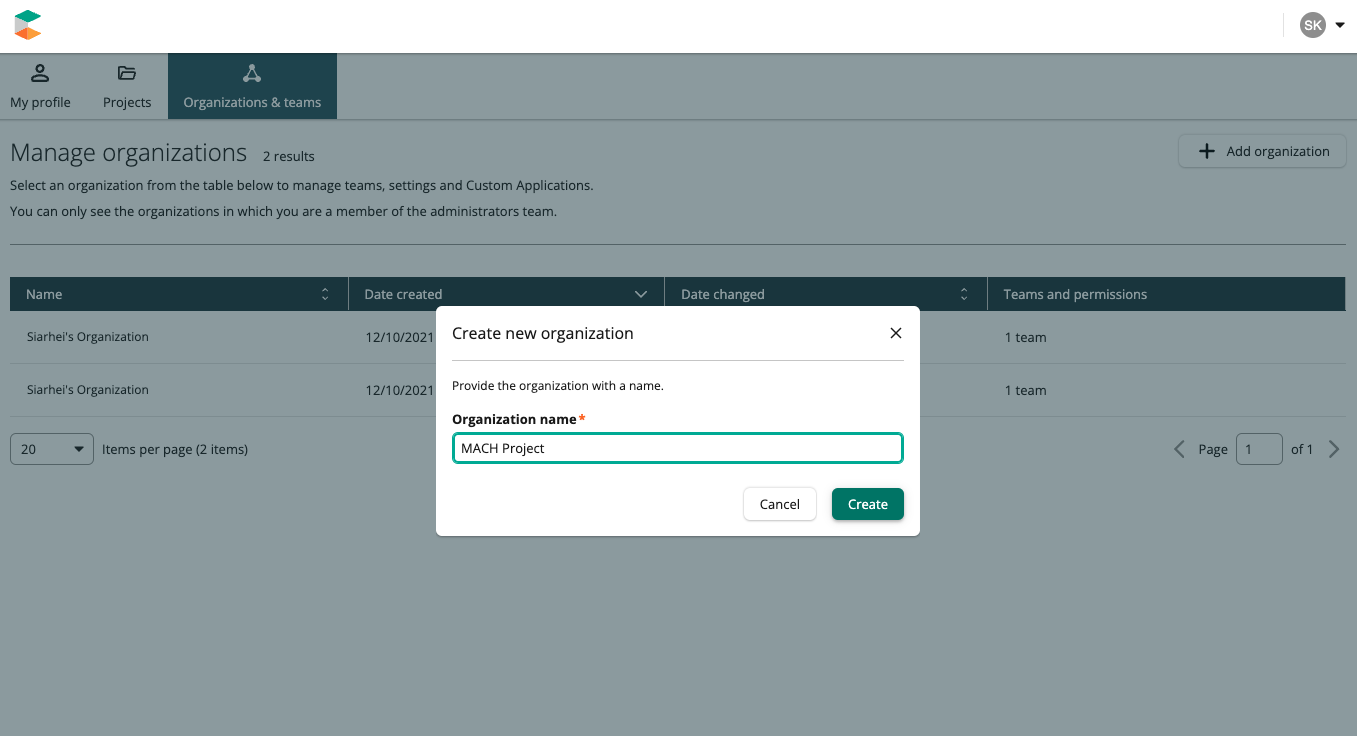Click the commercetools logo icon
This screenshot has width=1357, height=736.
pyautogui.click(x=28, y=25)
